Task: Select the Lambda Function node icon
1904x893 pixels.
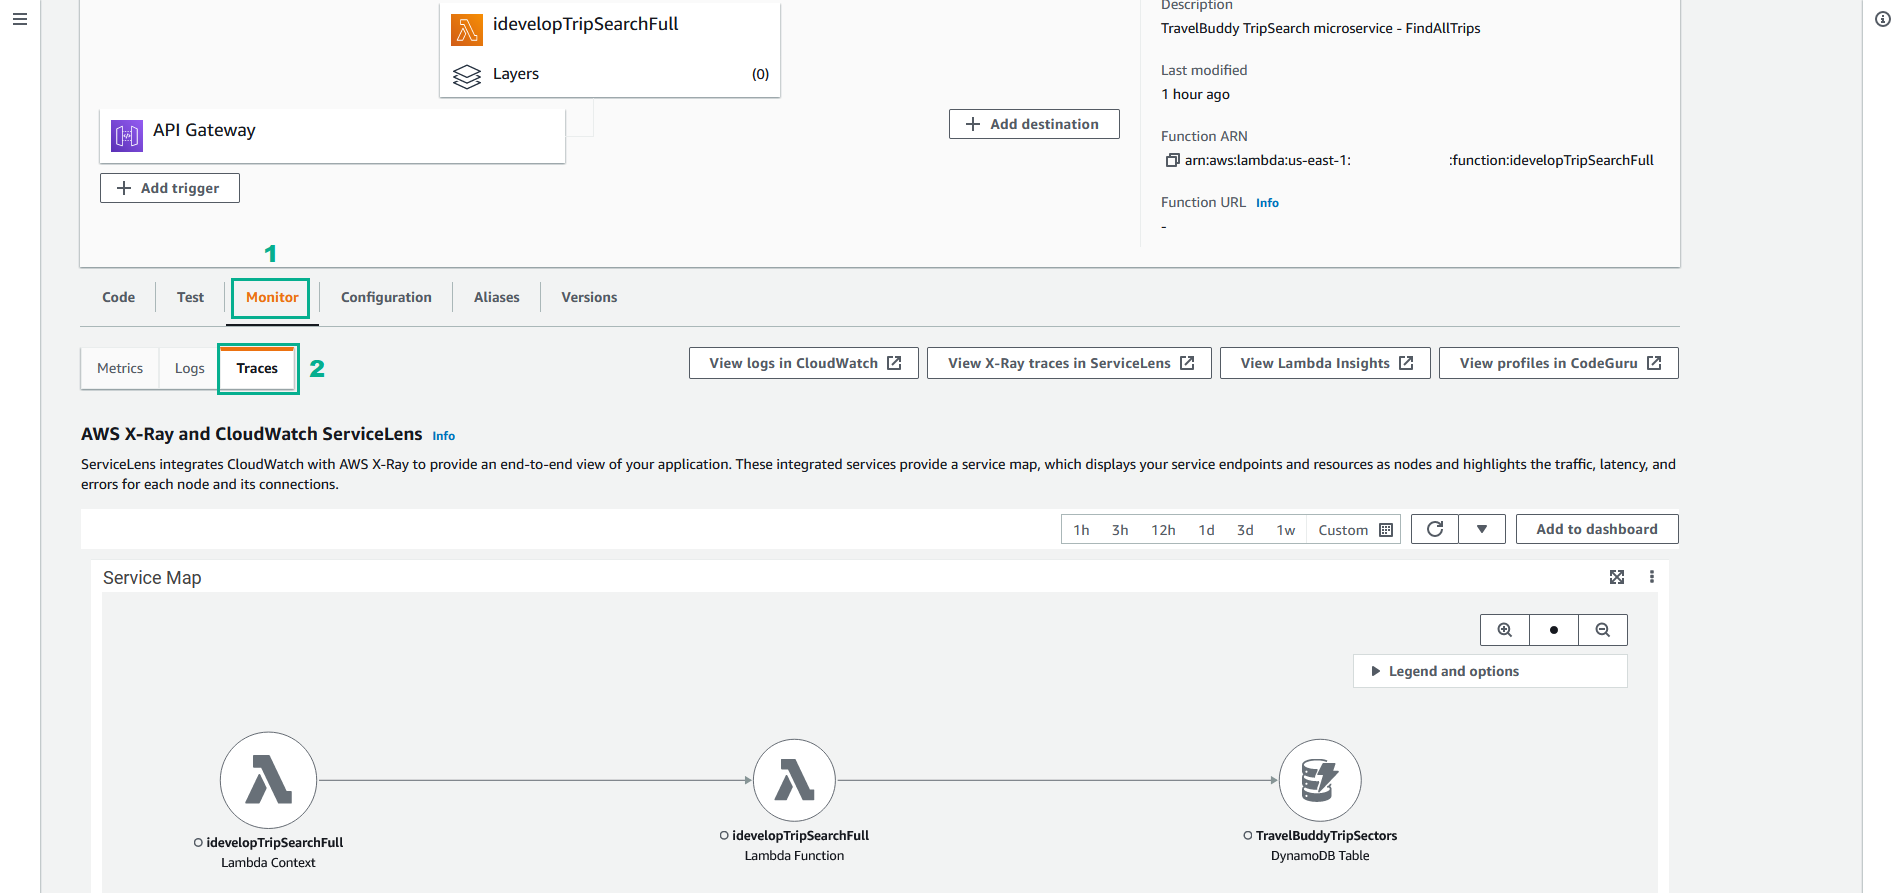Action: coord(794,780)
